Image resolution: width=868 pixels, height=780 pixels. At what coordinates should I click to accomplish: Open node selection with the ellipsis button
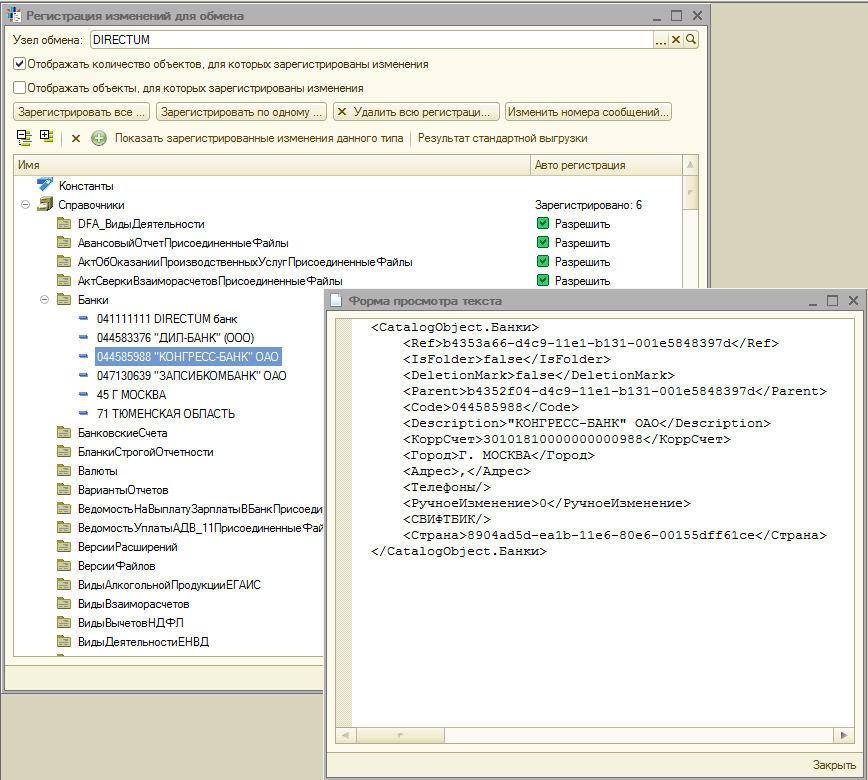(660, 40)
